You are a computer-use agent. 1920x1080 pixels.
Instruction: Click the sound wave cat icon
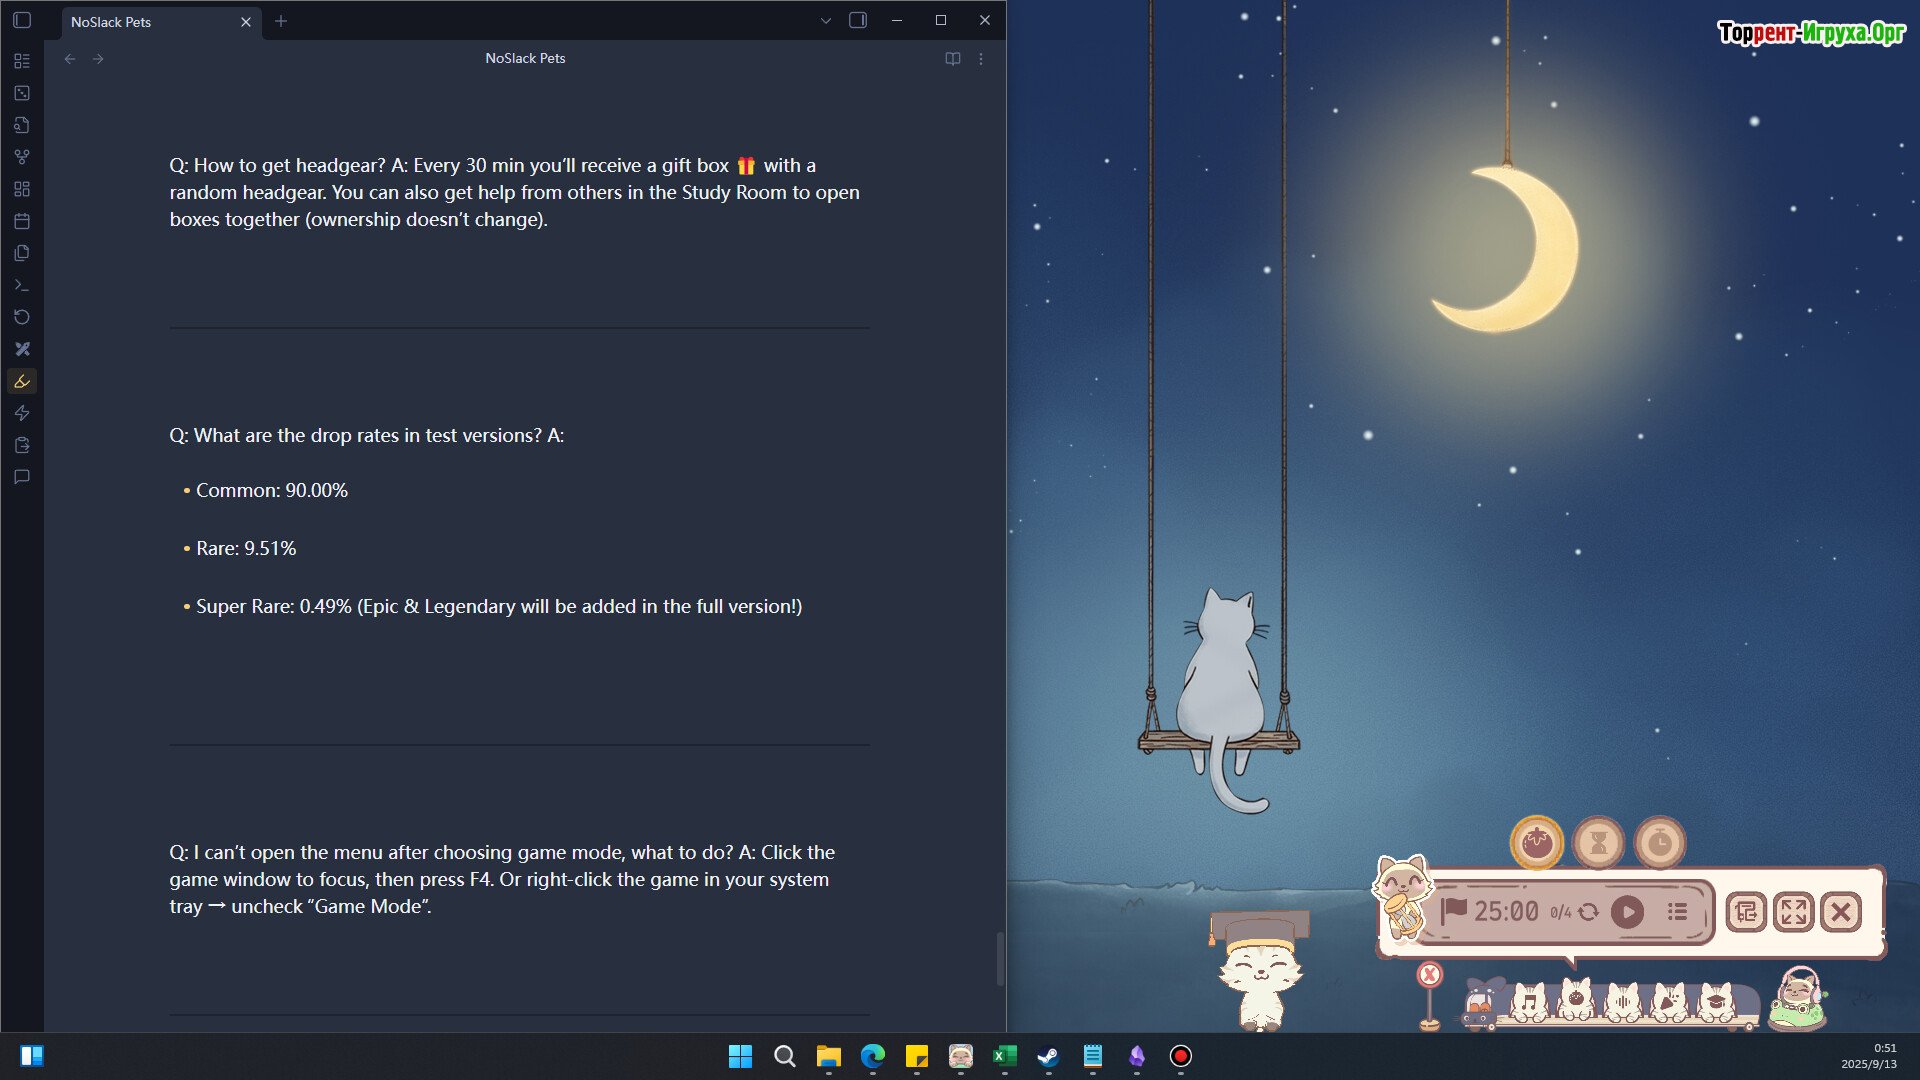[1622, 1000]
